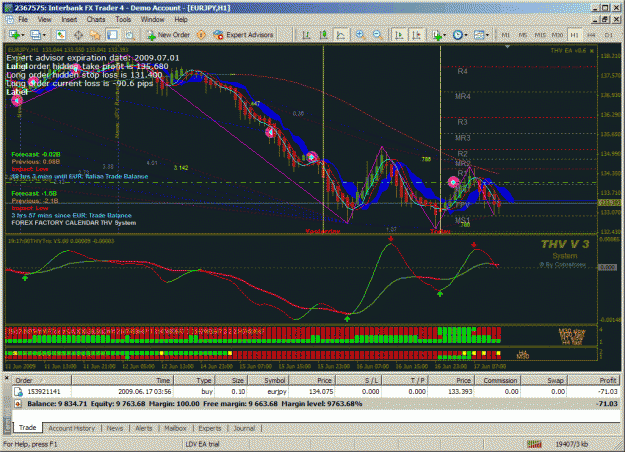Click the Periods clock icon
Screen dimensions: 625x452
458,35
